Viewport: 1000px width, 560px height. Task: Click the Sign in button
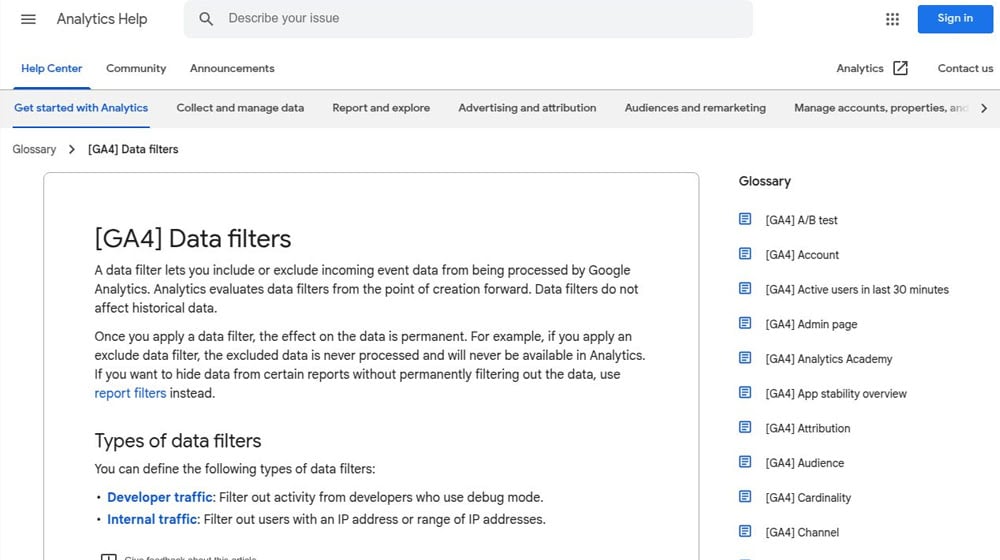click(955, 18)
